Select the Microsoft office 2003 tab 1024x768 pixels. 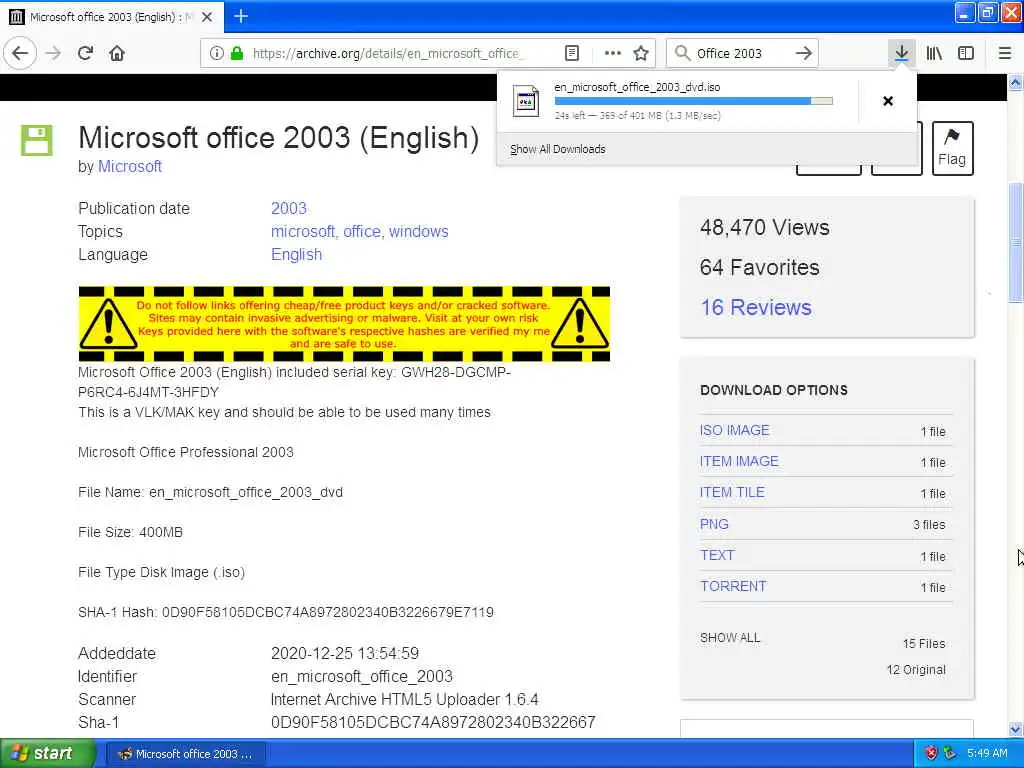tap(112, 17)
